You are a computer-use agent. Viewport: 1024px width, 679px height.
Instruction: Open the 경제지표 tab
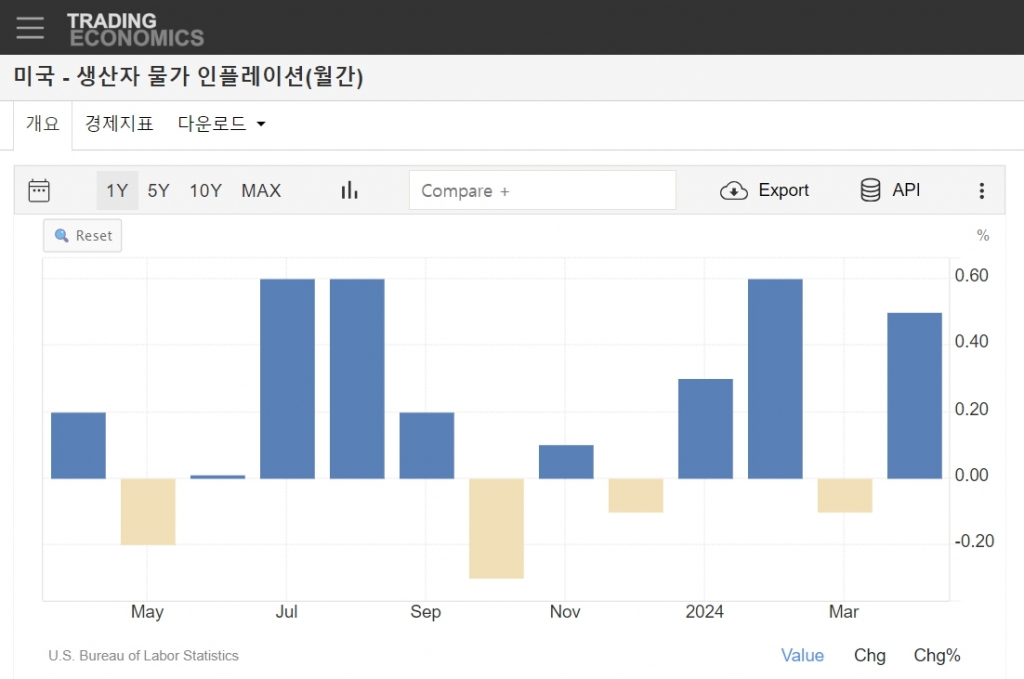click(x=119, y=124)
